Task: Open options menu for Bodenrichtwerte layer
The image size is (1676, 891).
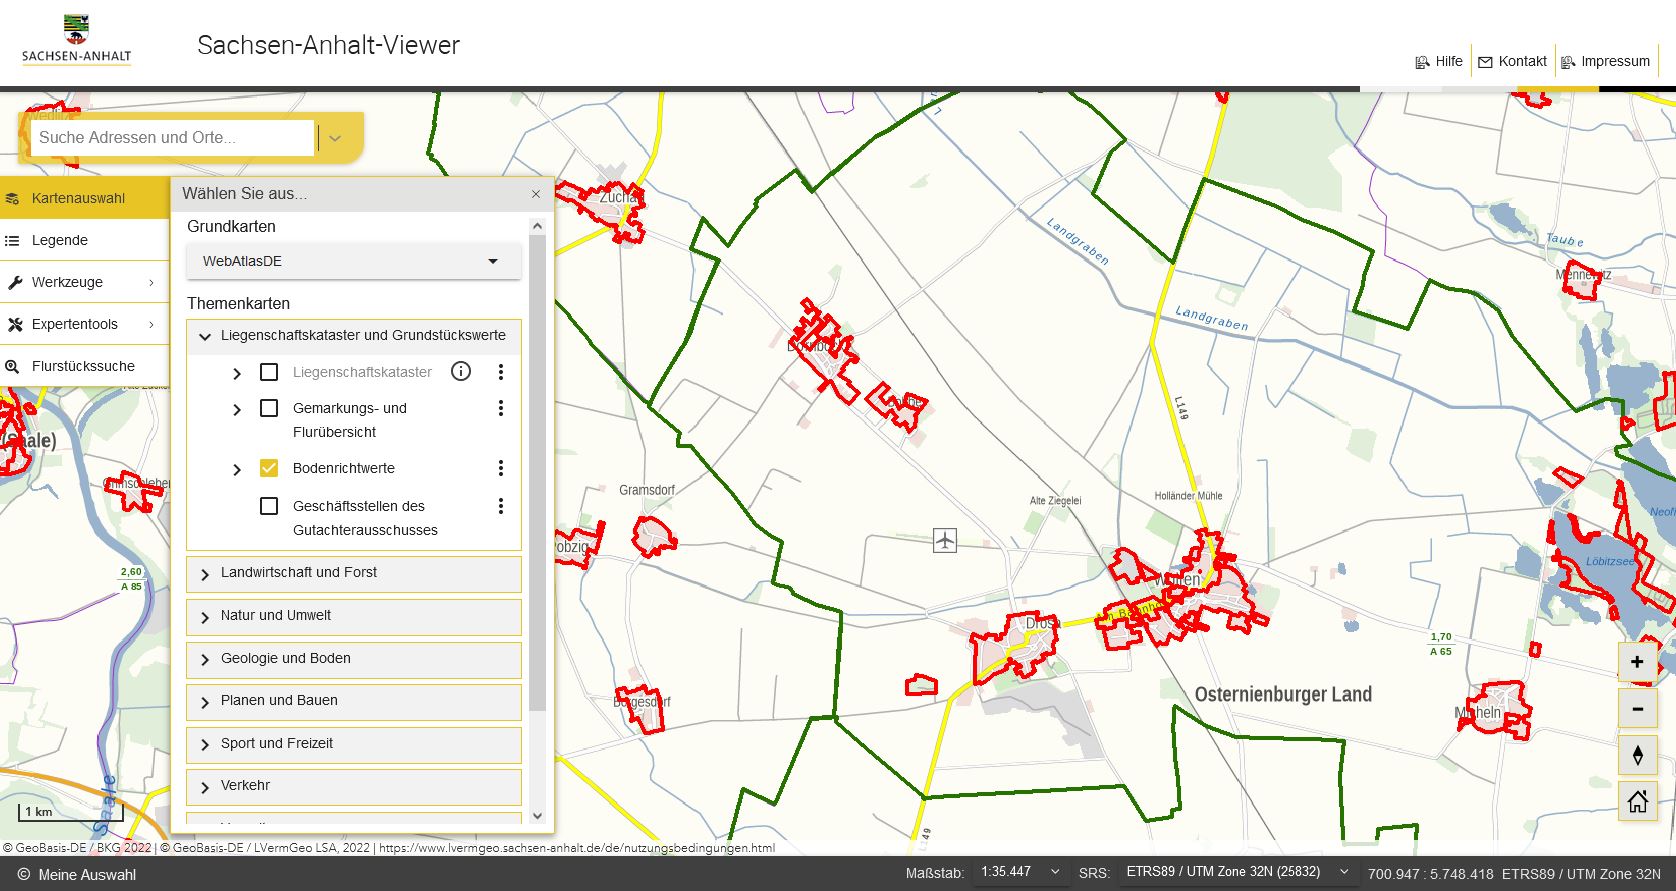Action: 501,468
